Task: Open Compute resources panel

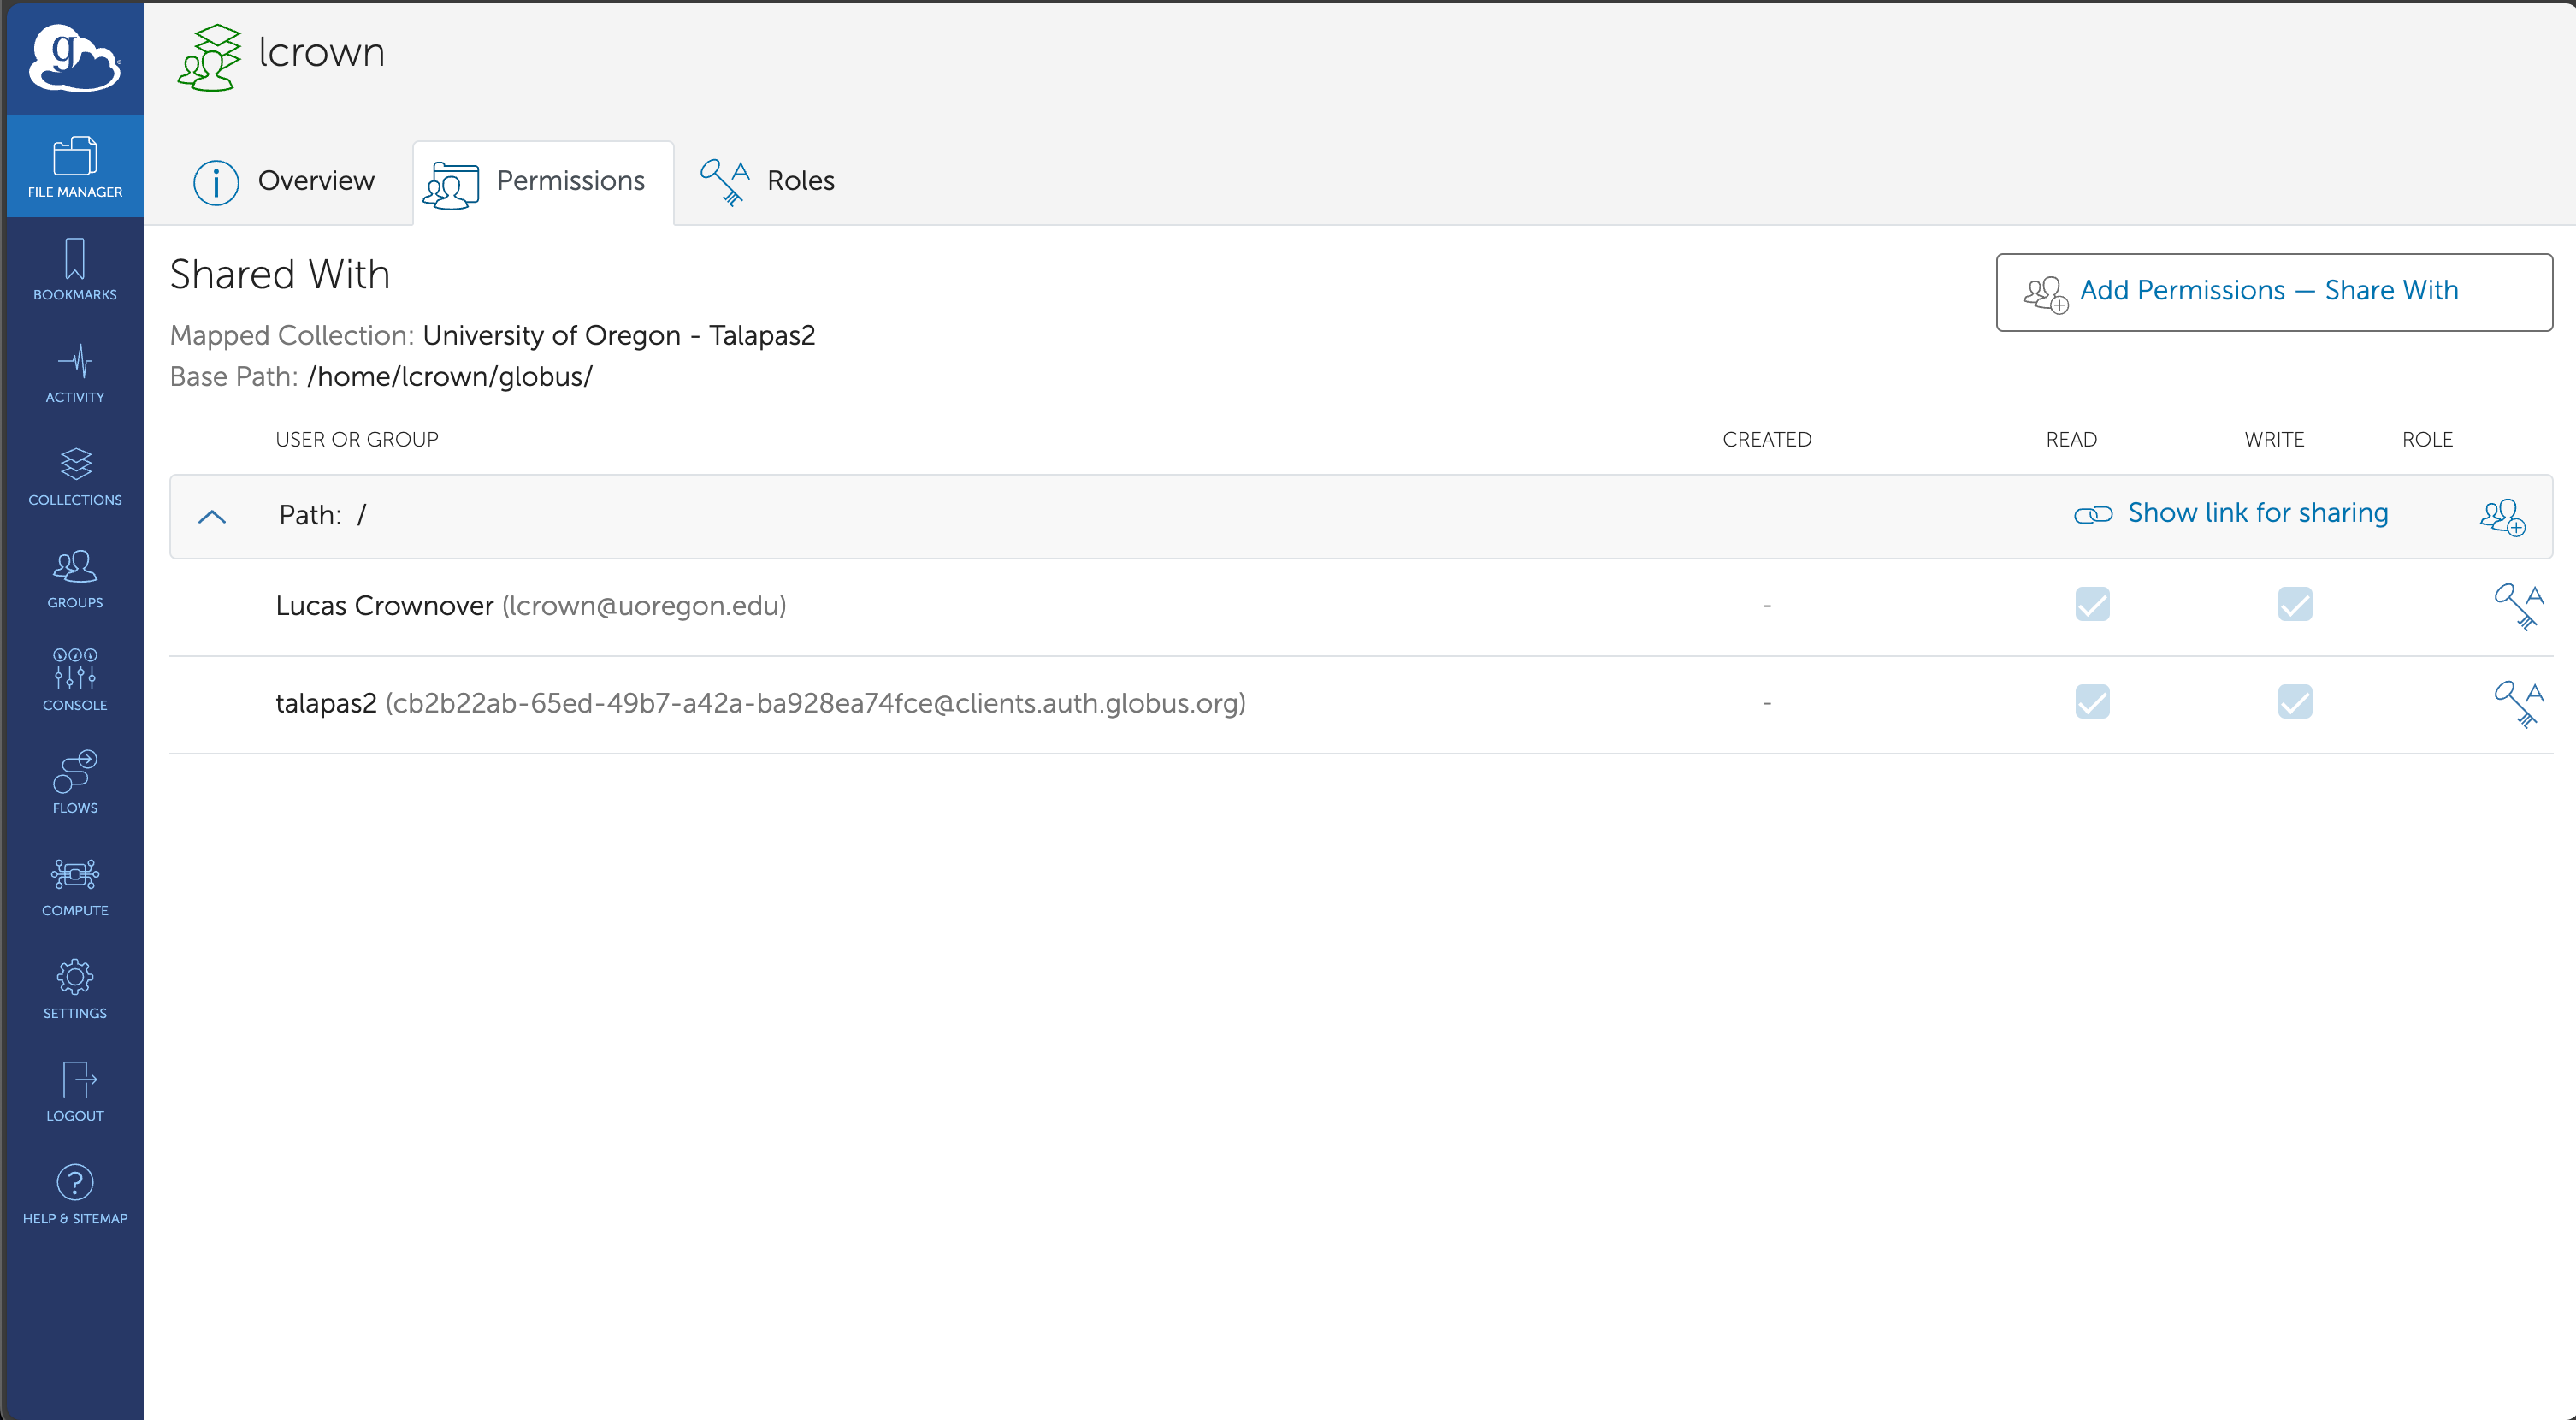Action: pos(74,889)
